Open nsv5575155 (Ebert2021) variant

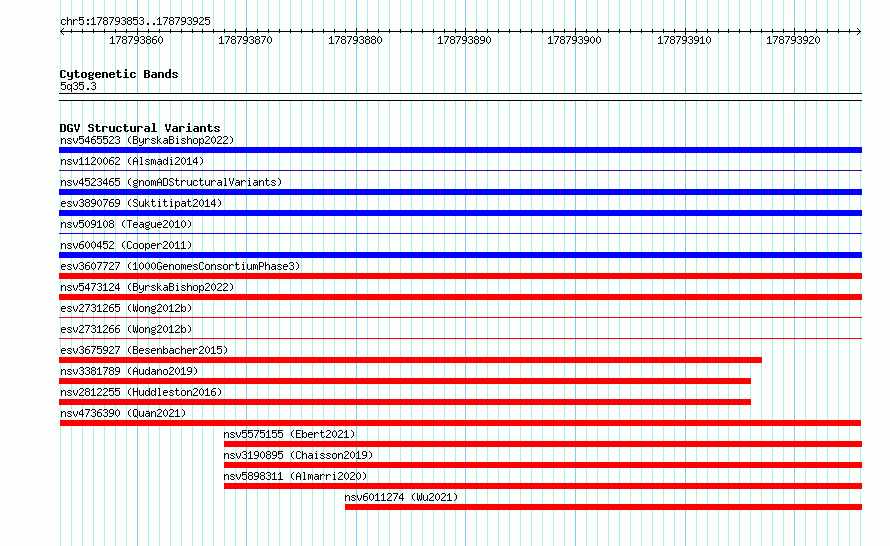(x=289, y=434)
